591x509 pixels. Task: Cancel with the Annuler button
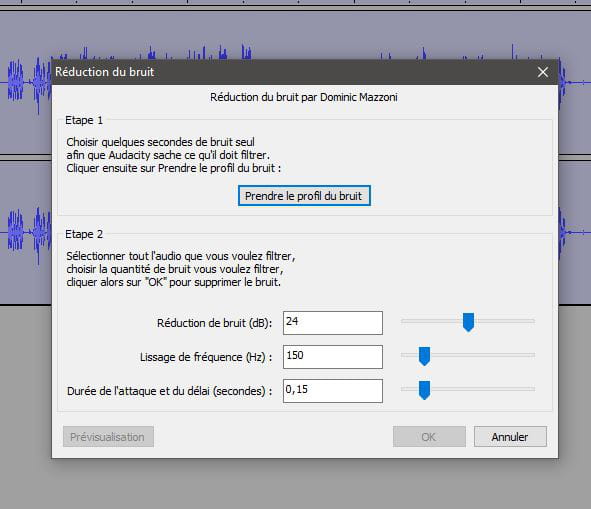(510, 437)
